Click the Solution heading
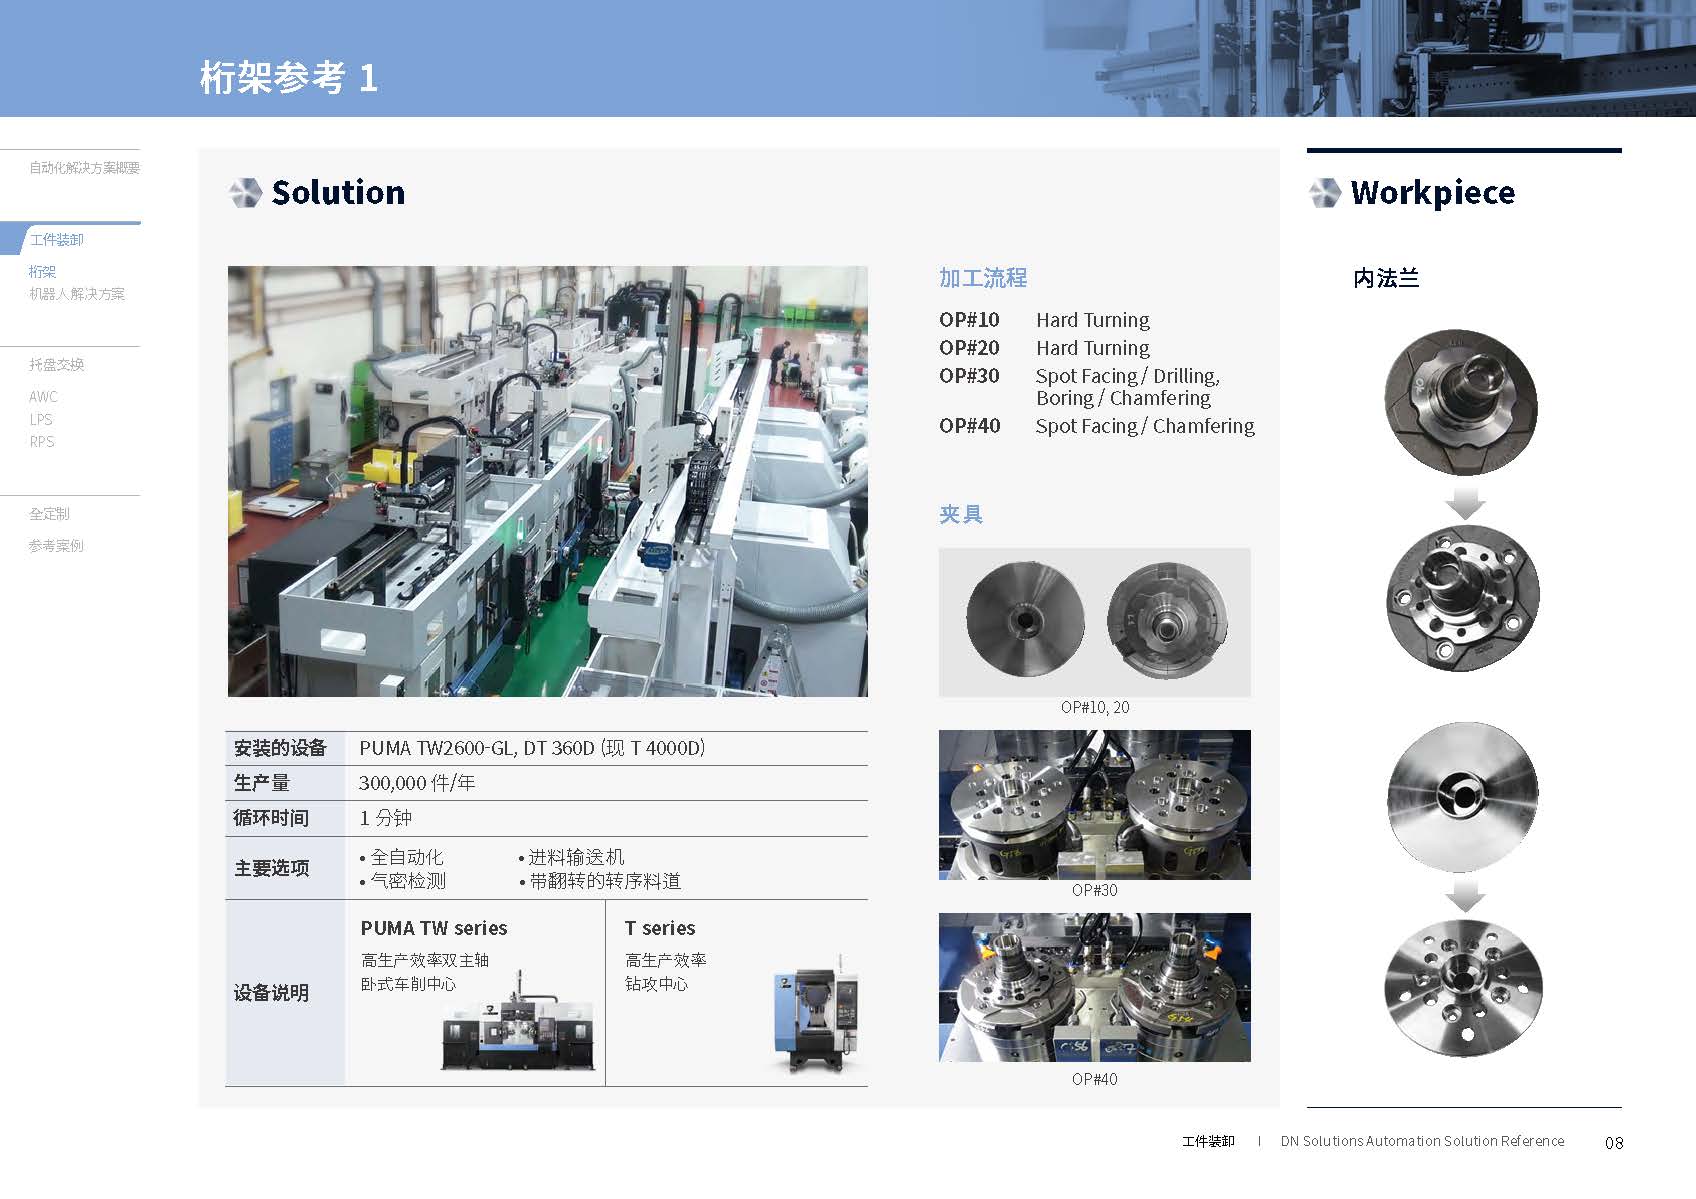 [338, 192]
